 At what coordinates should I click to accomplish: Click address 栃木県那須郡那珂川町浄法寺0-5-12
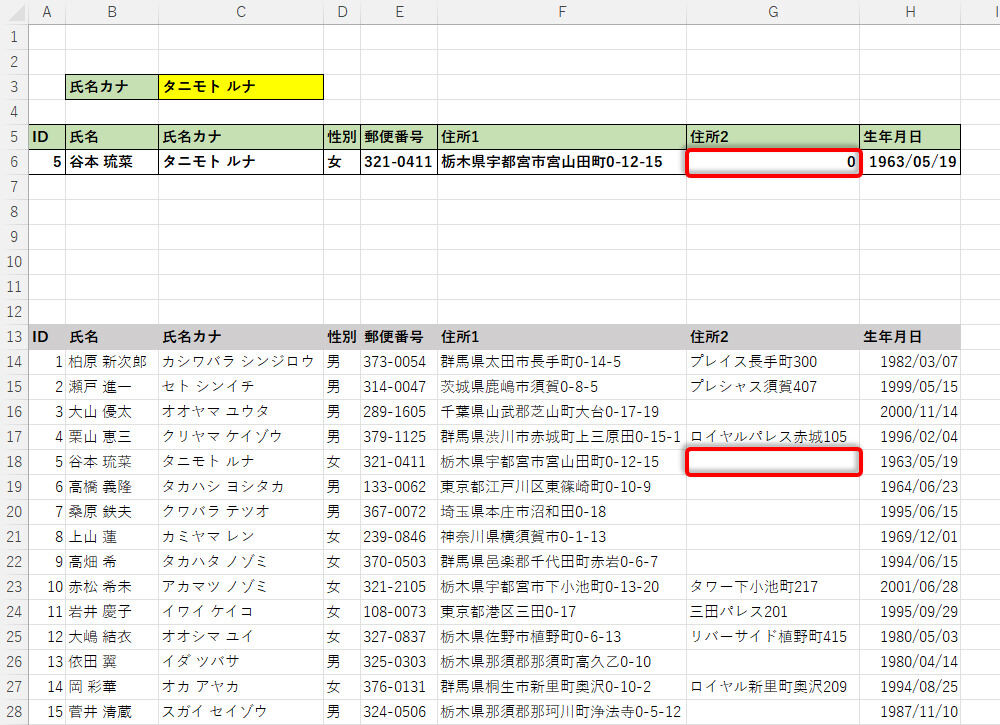562,712
